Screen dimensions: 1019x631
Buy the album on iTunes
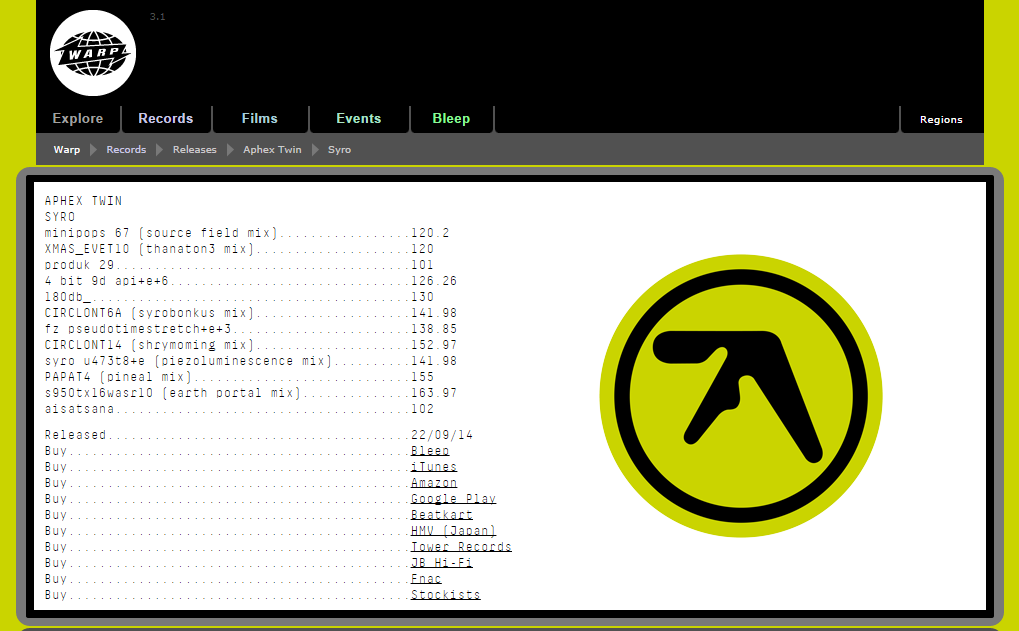pyautogui.click(x=434, y=467)
